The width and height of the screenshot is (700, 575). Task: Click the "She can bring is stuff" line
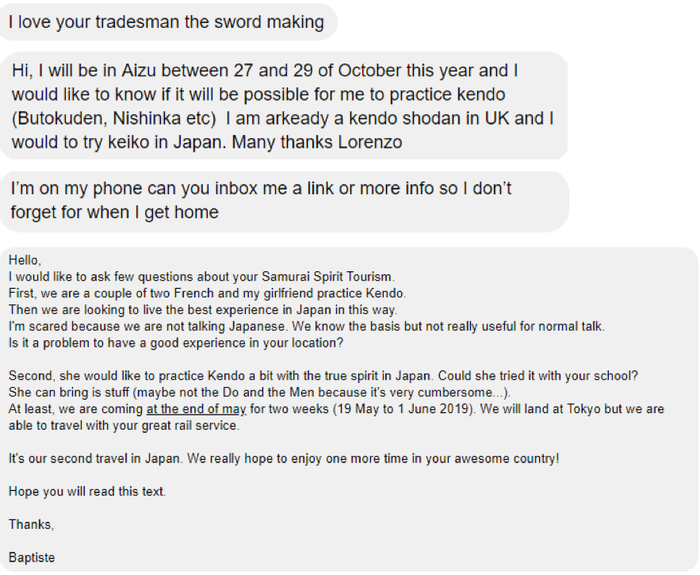coord(259,393)
